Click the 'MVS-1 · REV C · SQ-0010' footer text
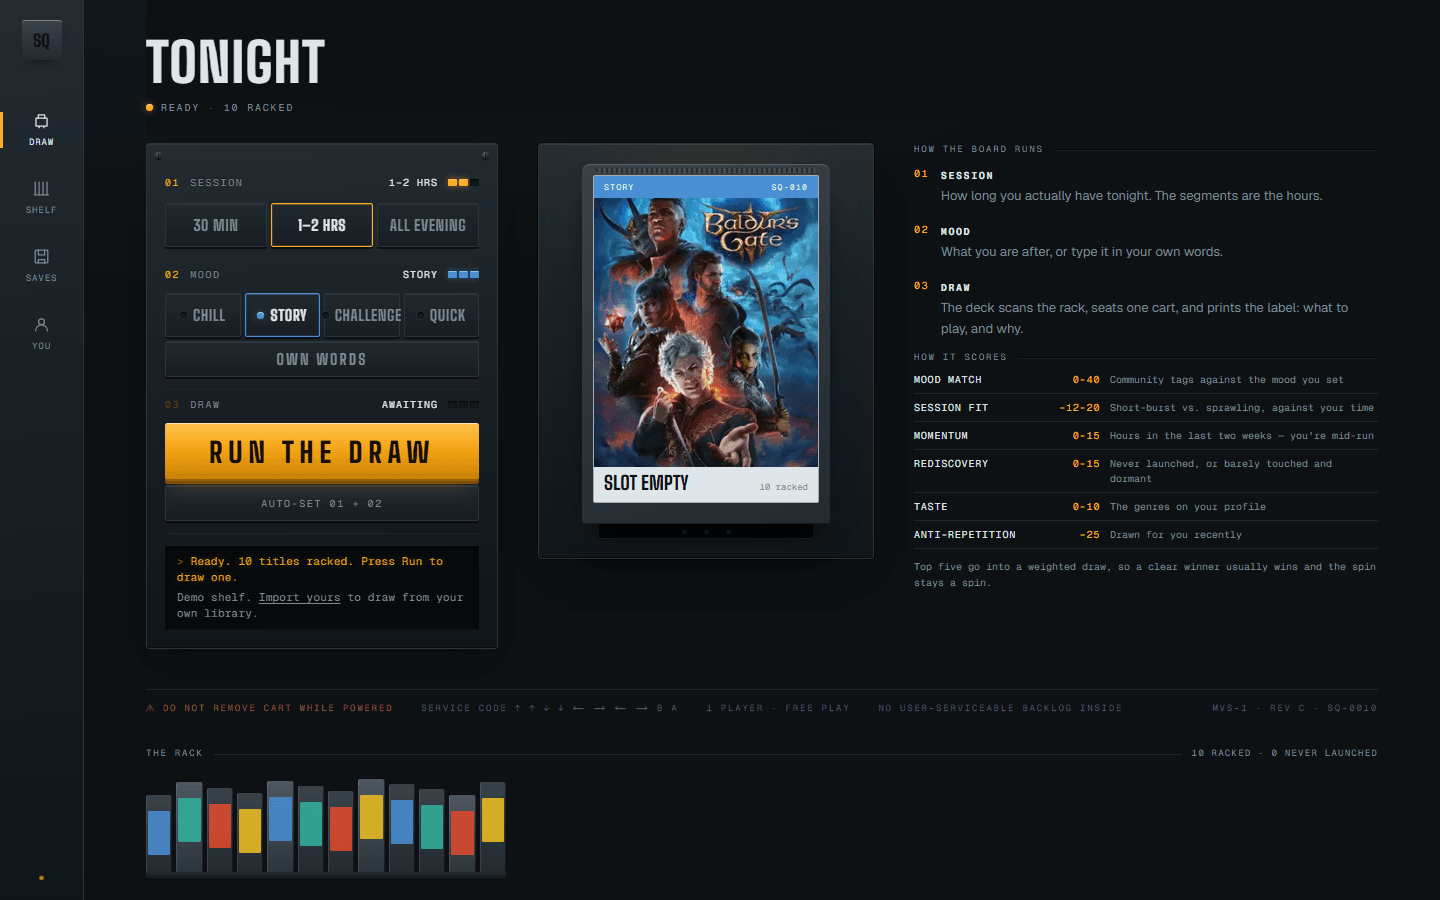Viewport: 1440px width, 900px height. (x=1295, y=708)
